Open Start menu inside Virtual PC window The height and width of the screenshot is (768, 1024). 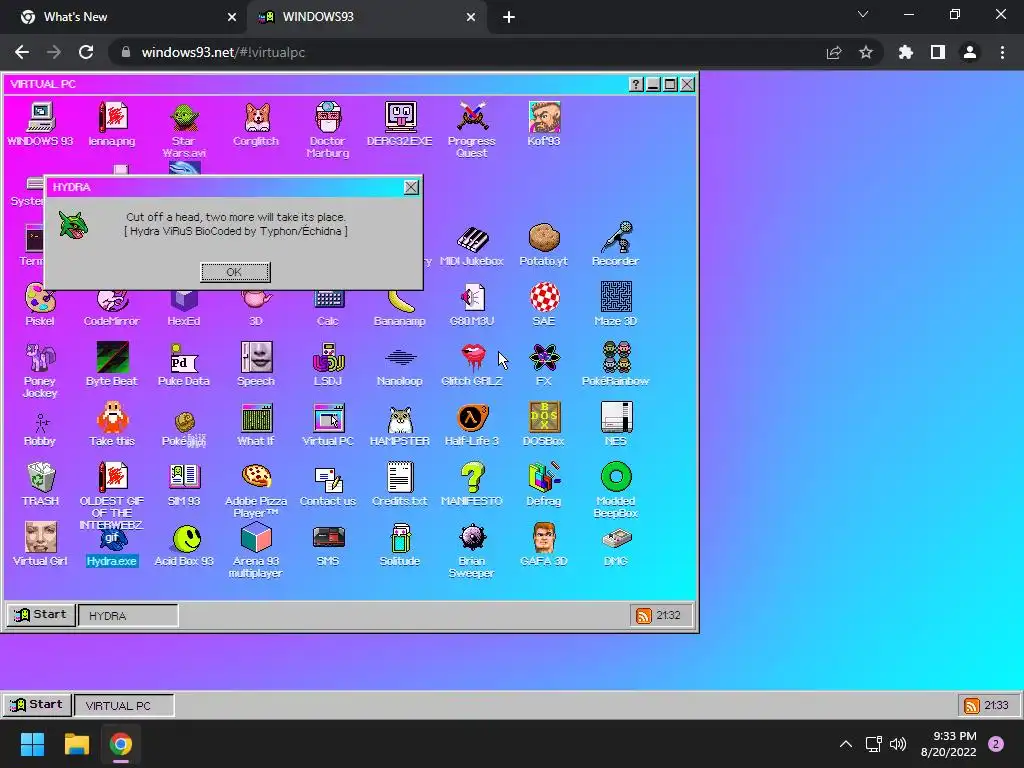point(40,615)
